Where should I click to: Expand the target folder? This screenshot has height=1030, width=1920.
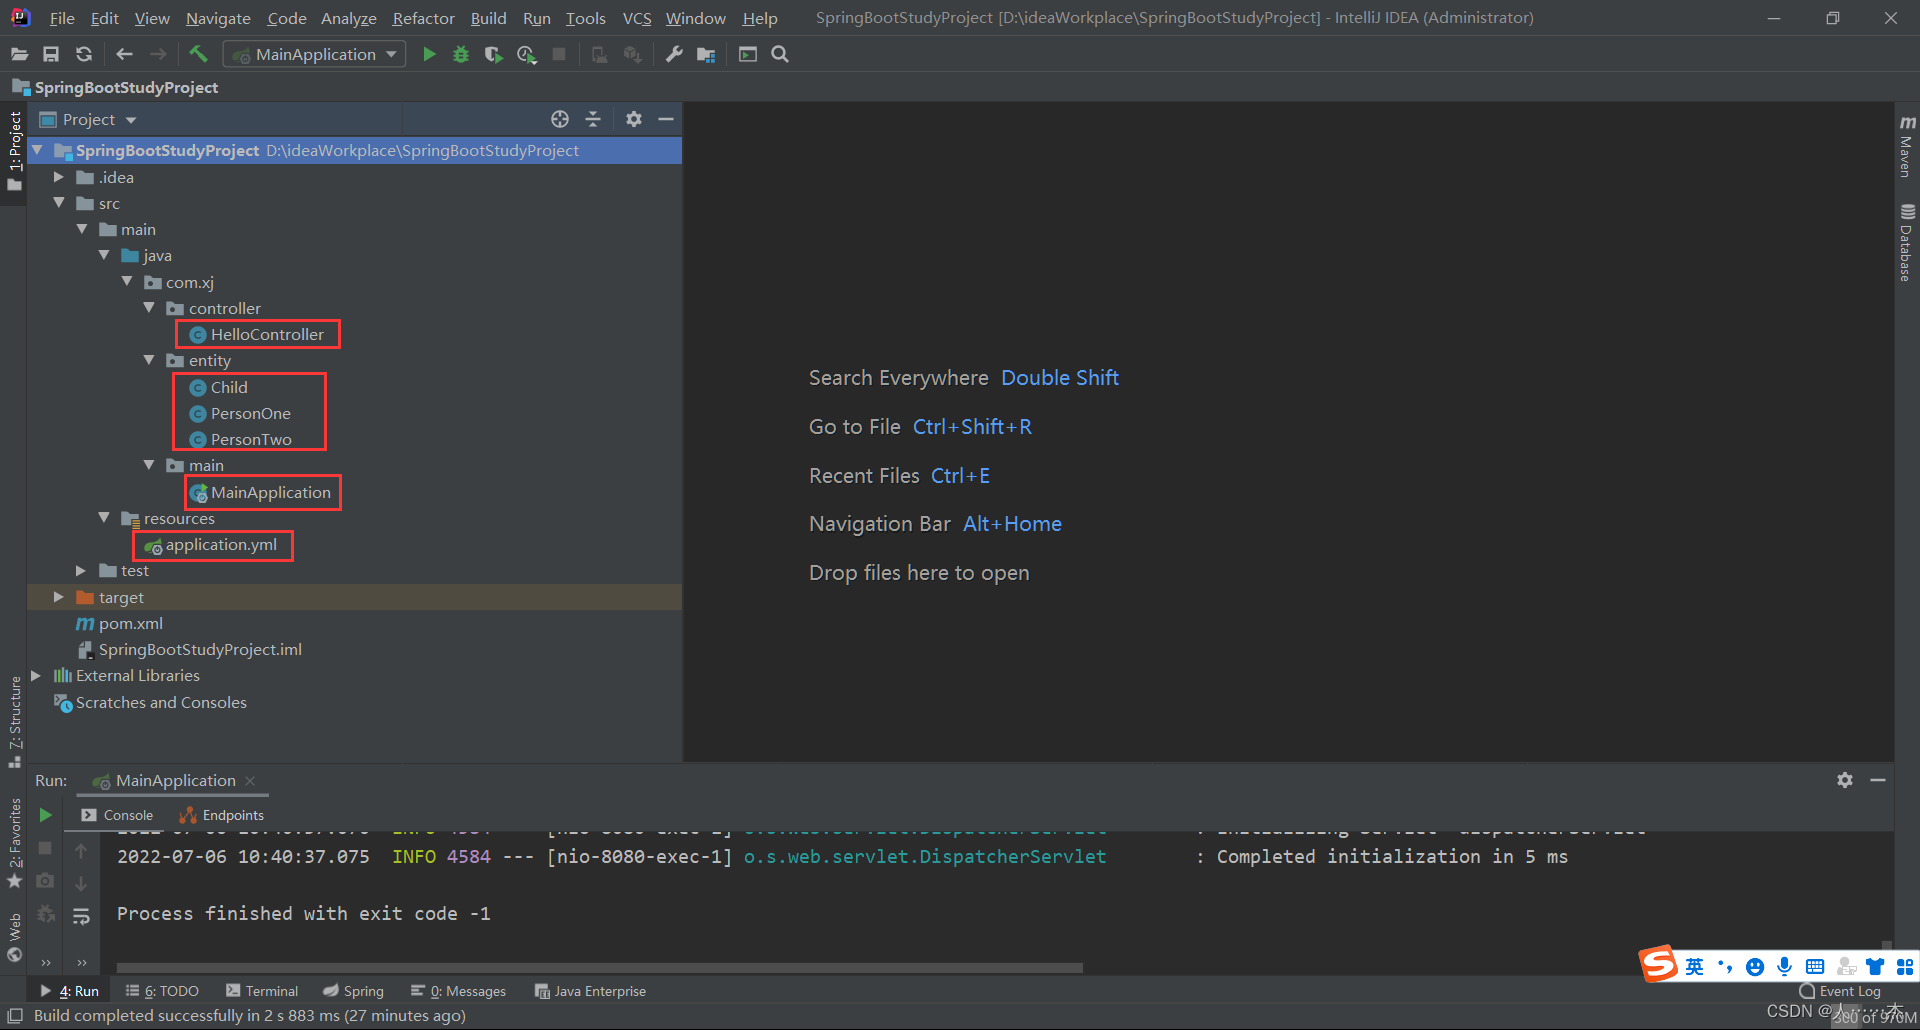point(59,597)
